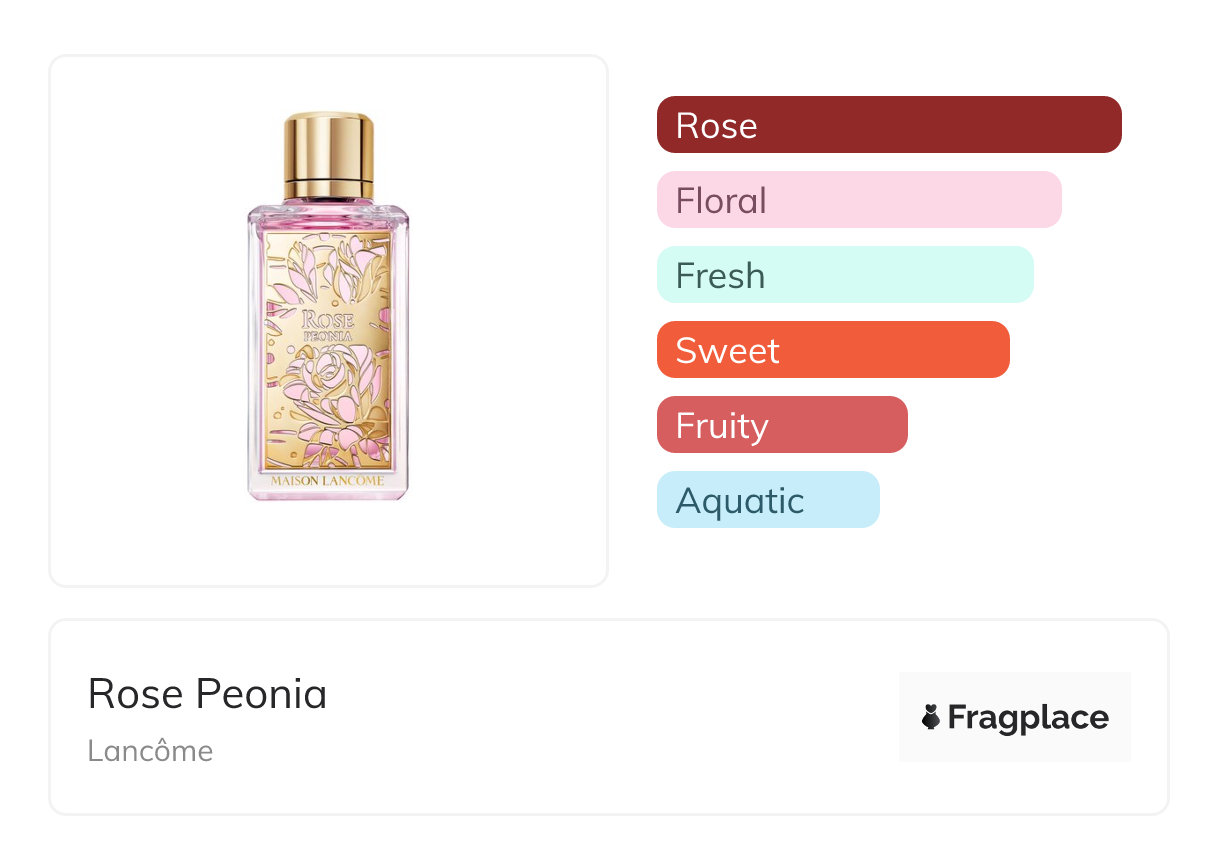Pick the orange Sweet accord bar
Image resolution: width=1218 pixels, height=864 pixels.
(x=832, y=350)
